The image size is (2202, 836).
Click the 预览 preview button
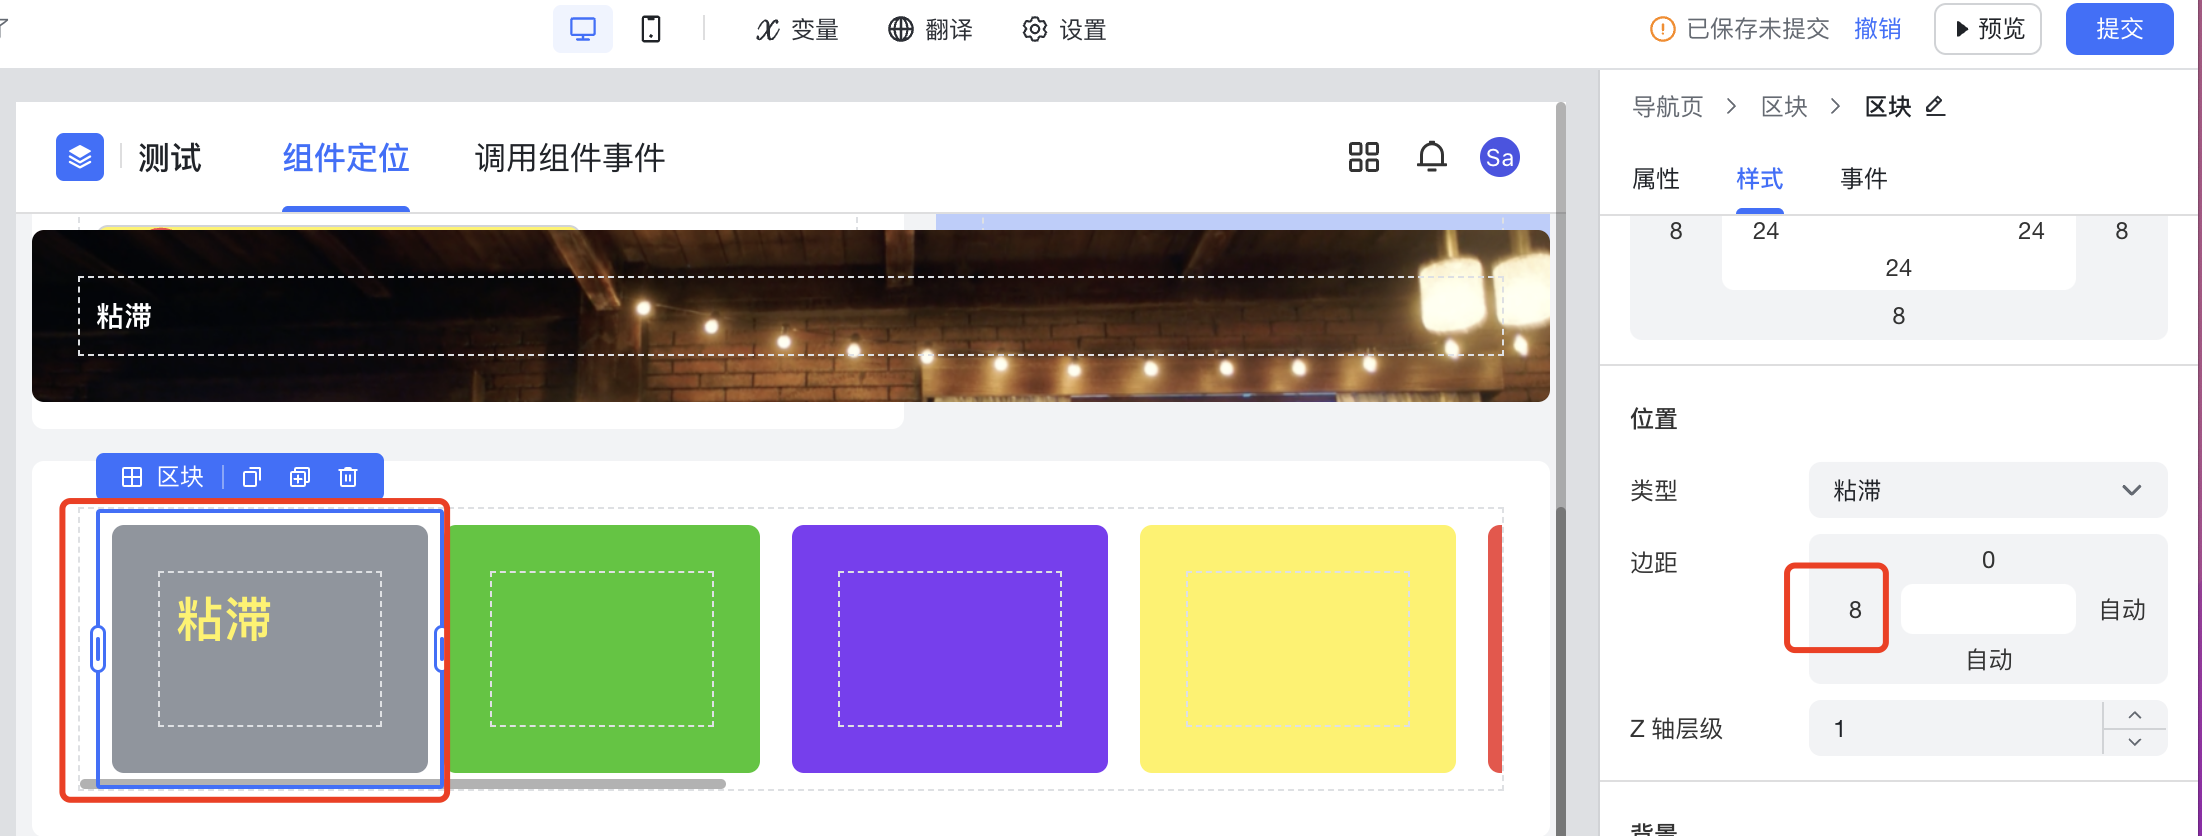1988,29
